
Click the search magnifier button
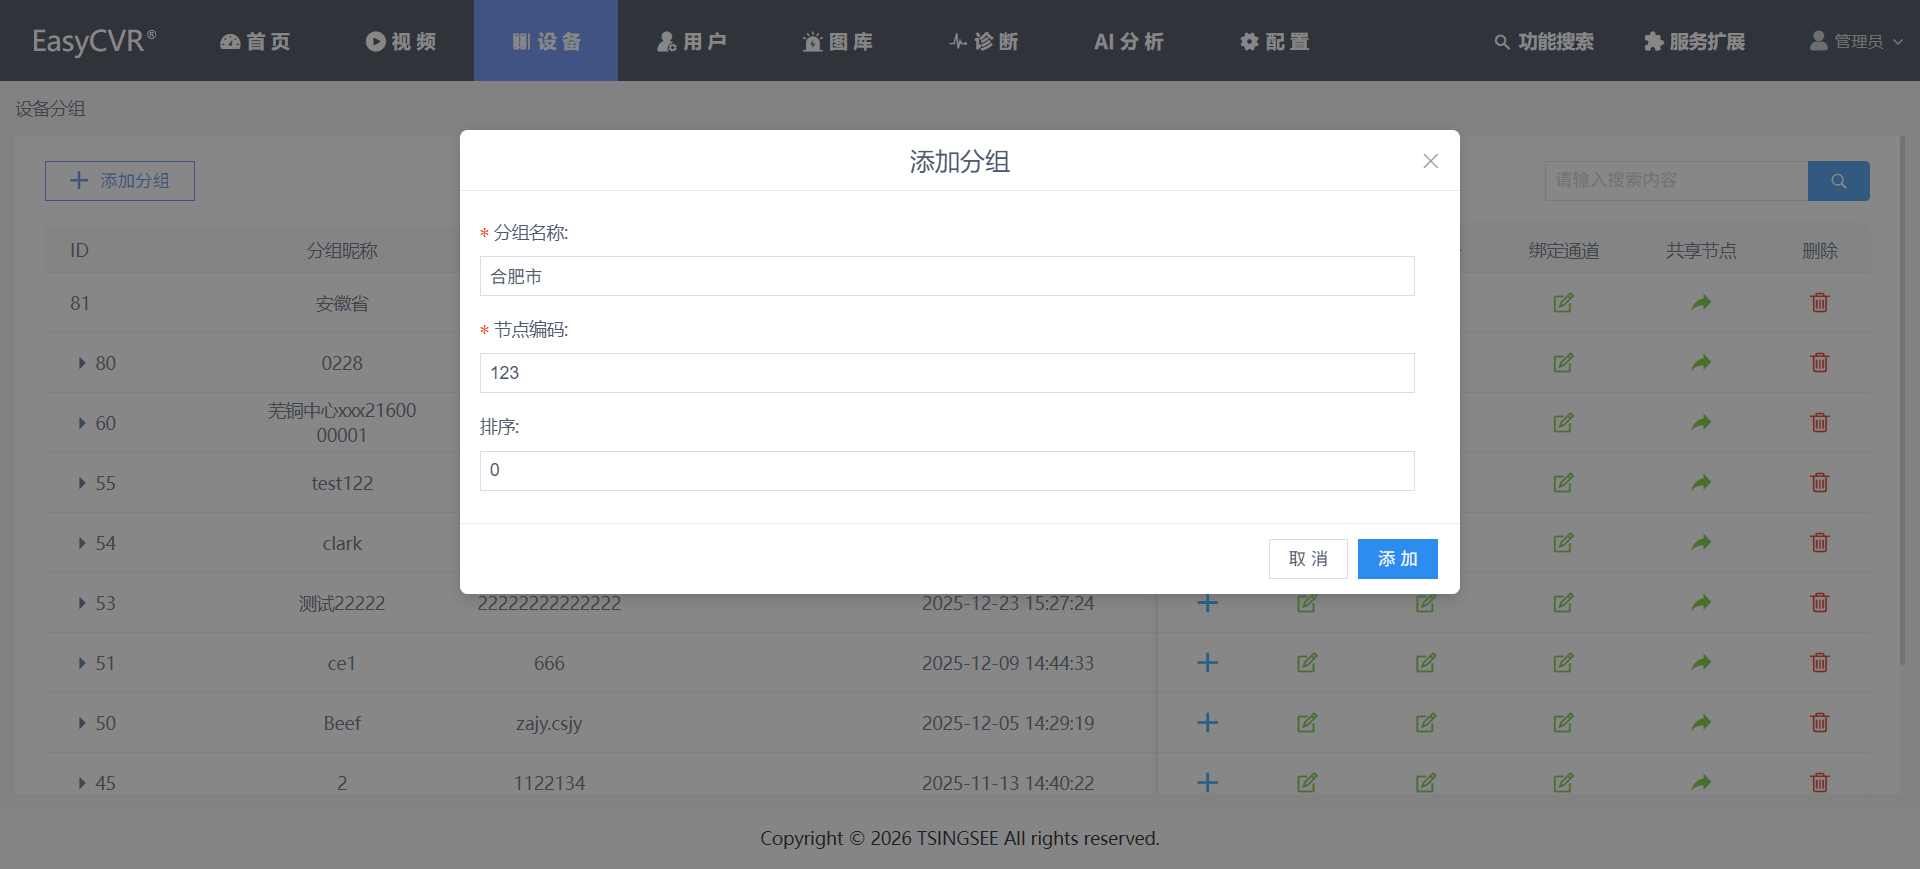(1838, 181)
